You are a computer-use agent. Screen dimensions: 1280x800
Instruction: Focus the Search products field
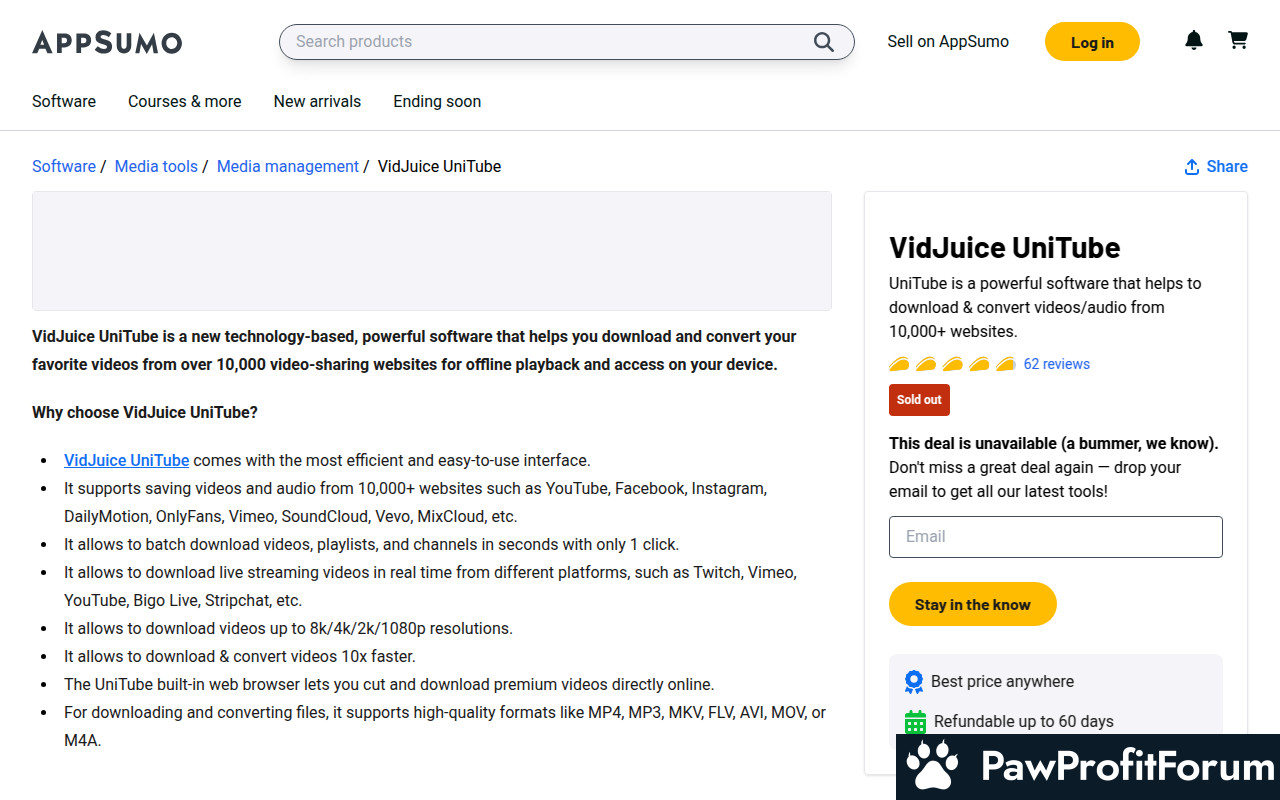click(566, 42)
